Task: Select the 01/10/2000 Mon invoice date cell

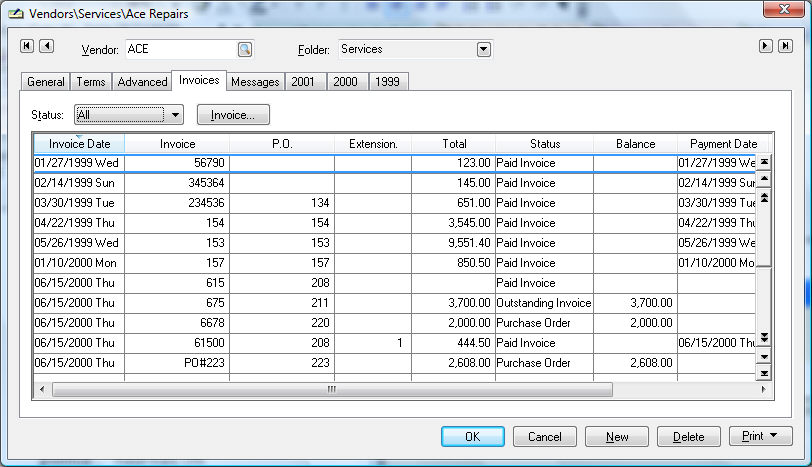Action: (79, 263)
